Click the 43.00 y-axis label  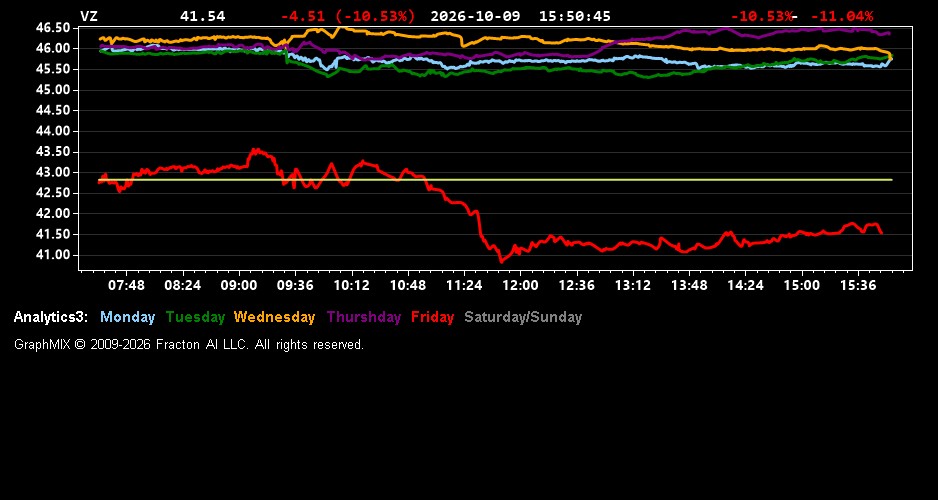[x=53, y=173]
